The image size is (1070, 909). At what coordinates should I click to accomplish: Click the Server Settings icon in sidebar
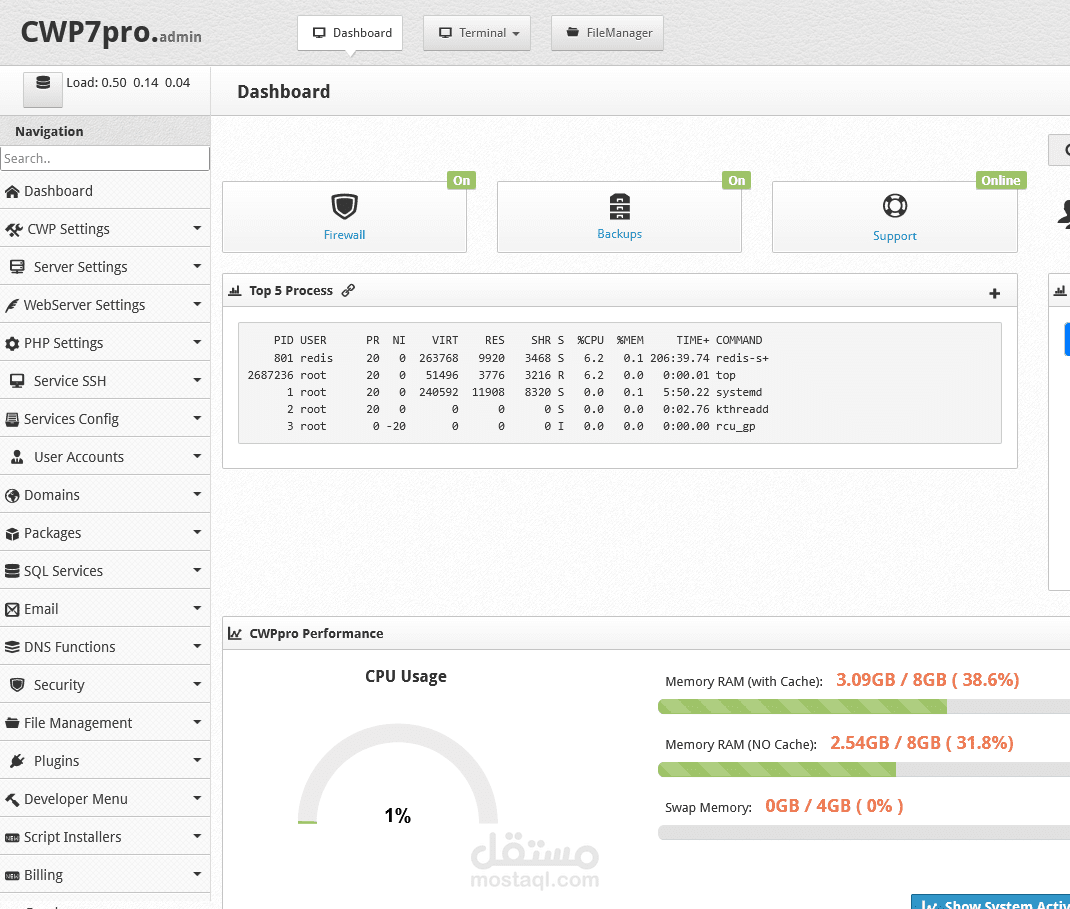coord(17,267)
